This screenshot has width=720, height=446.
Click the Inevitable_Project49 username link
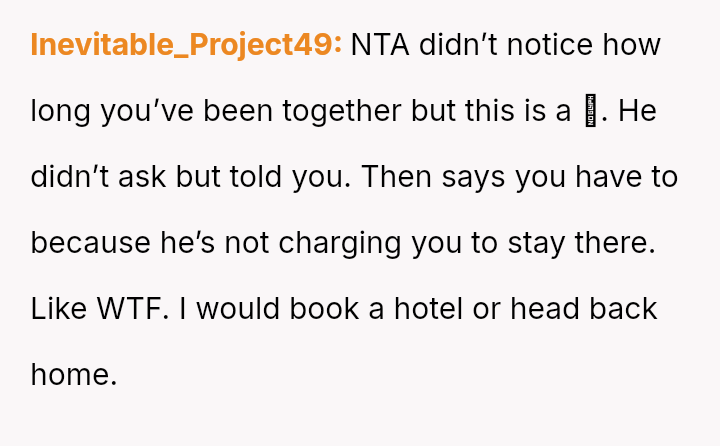(186, 45)
